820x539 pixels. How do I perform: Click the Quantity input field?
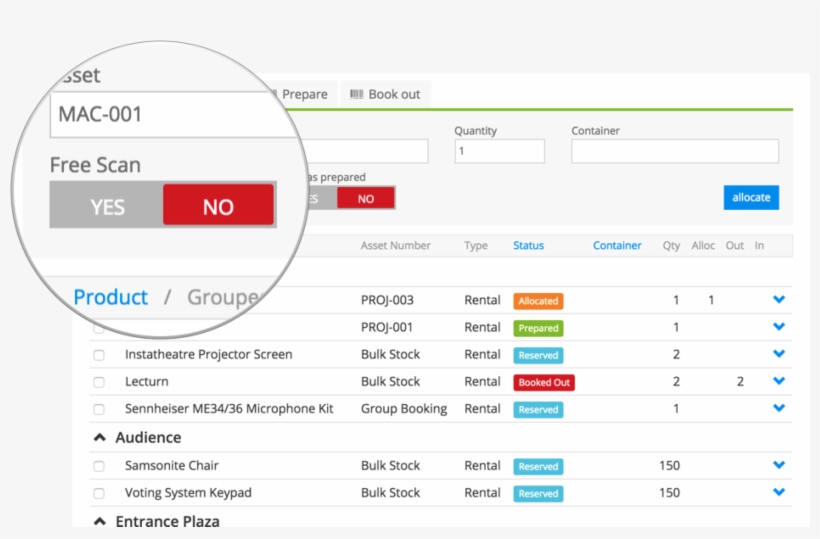pos(499,151)
